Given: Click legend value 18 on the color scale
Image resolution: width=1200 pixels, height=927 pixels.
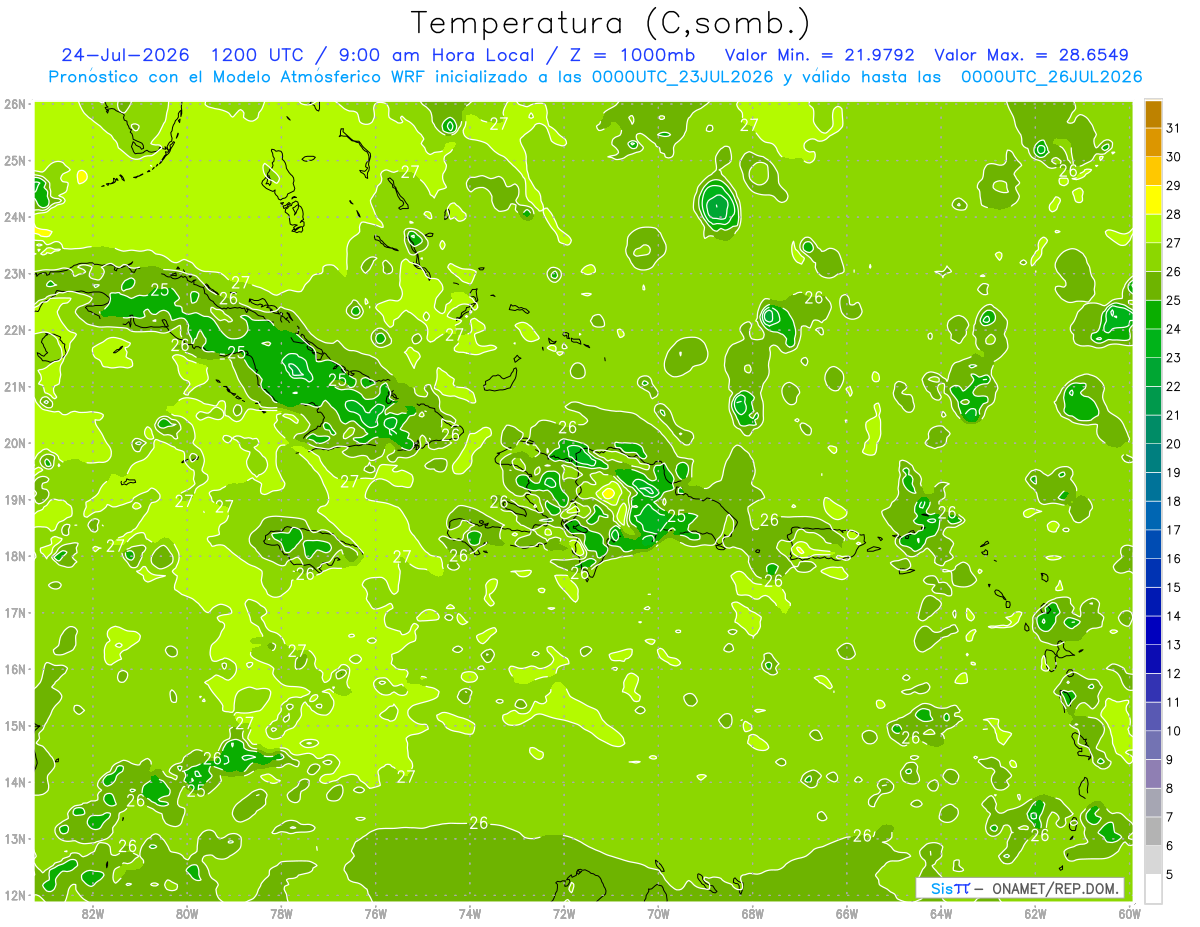Looking at the screenshot, I should coord(1173,501).
